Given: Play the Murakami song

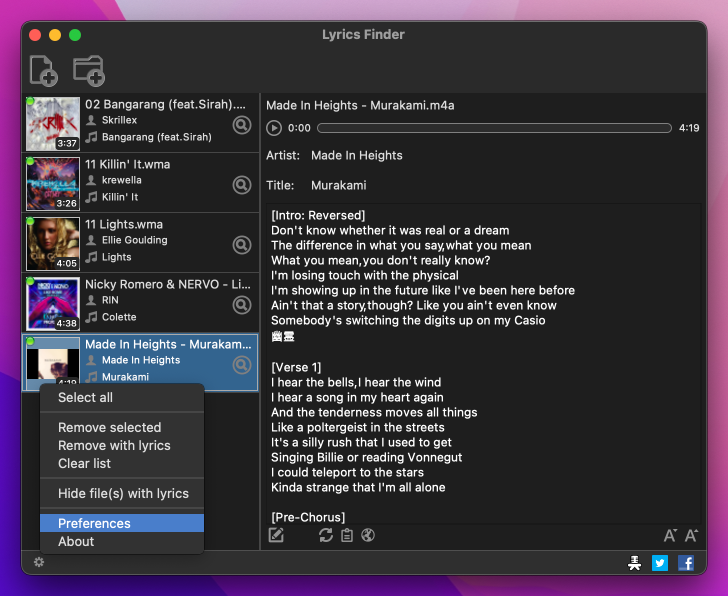Looking at the screenshot, I should 274,128.
